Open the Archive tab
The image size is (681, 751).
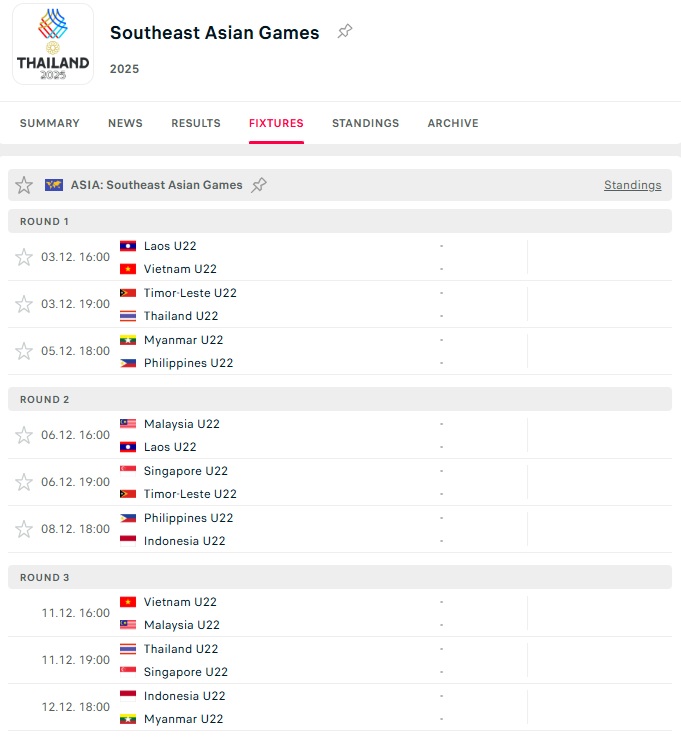[453, 123]
